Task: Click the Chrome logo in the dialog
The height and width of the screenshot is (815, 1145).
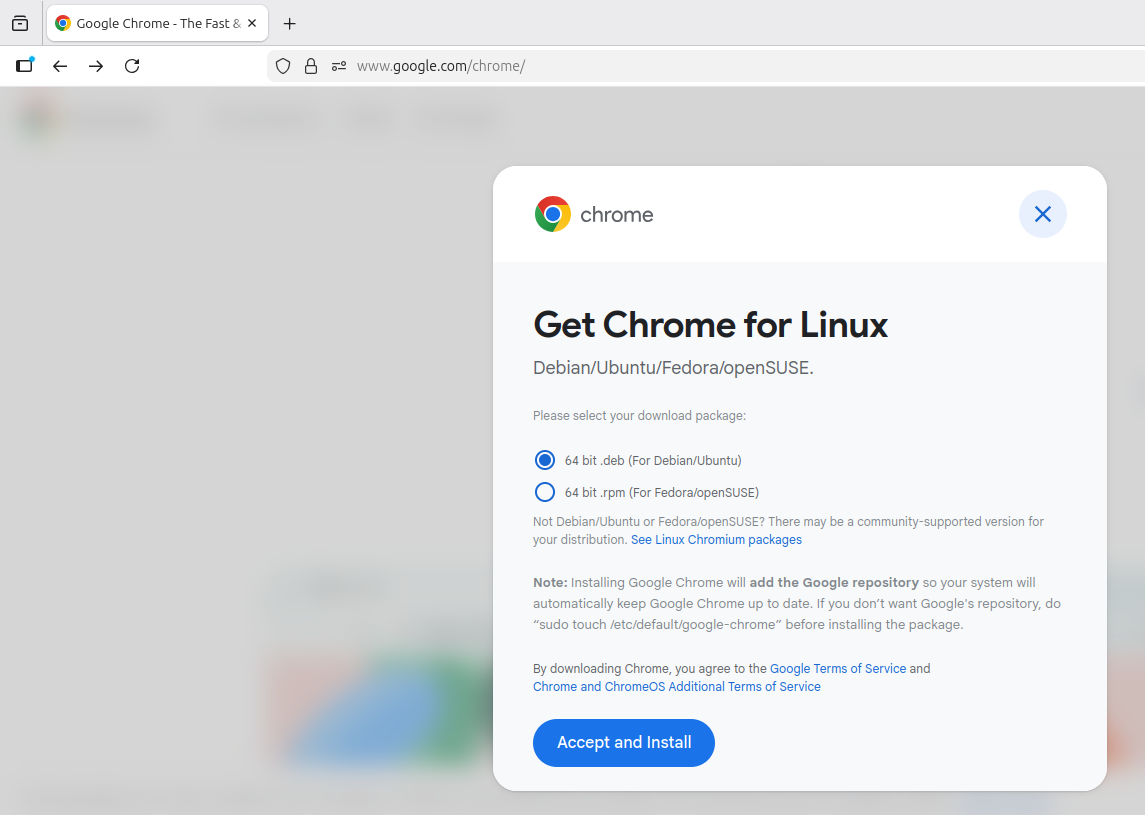Action: click(x=553, y=214)
